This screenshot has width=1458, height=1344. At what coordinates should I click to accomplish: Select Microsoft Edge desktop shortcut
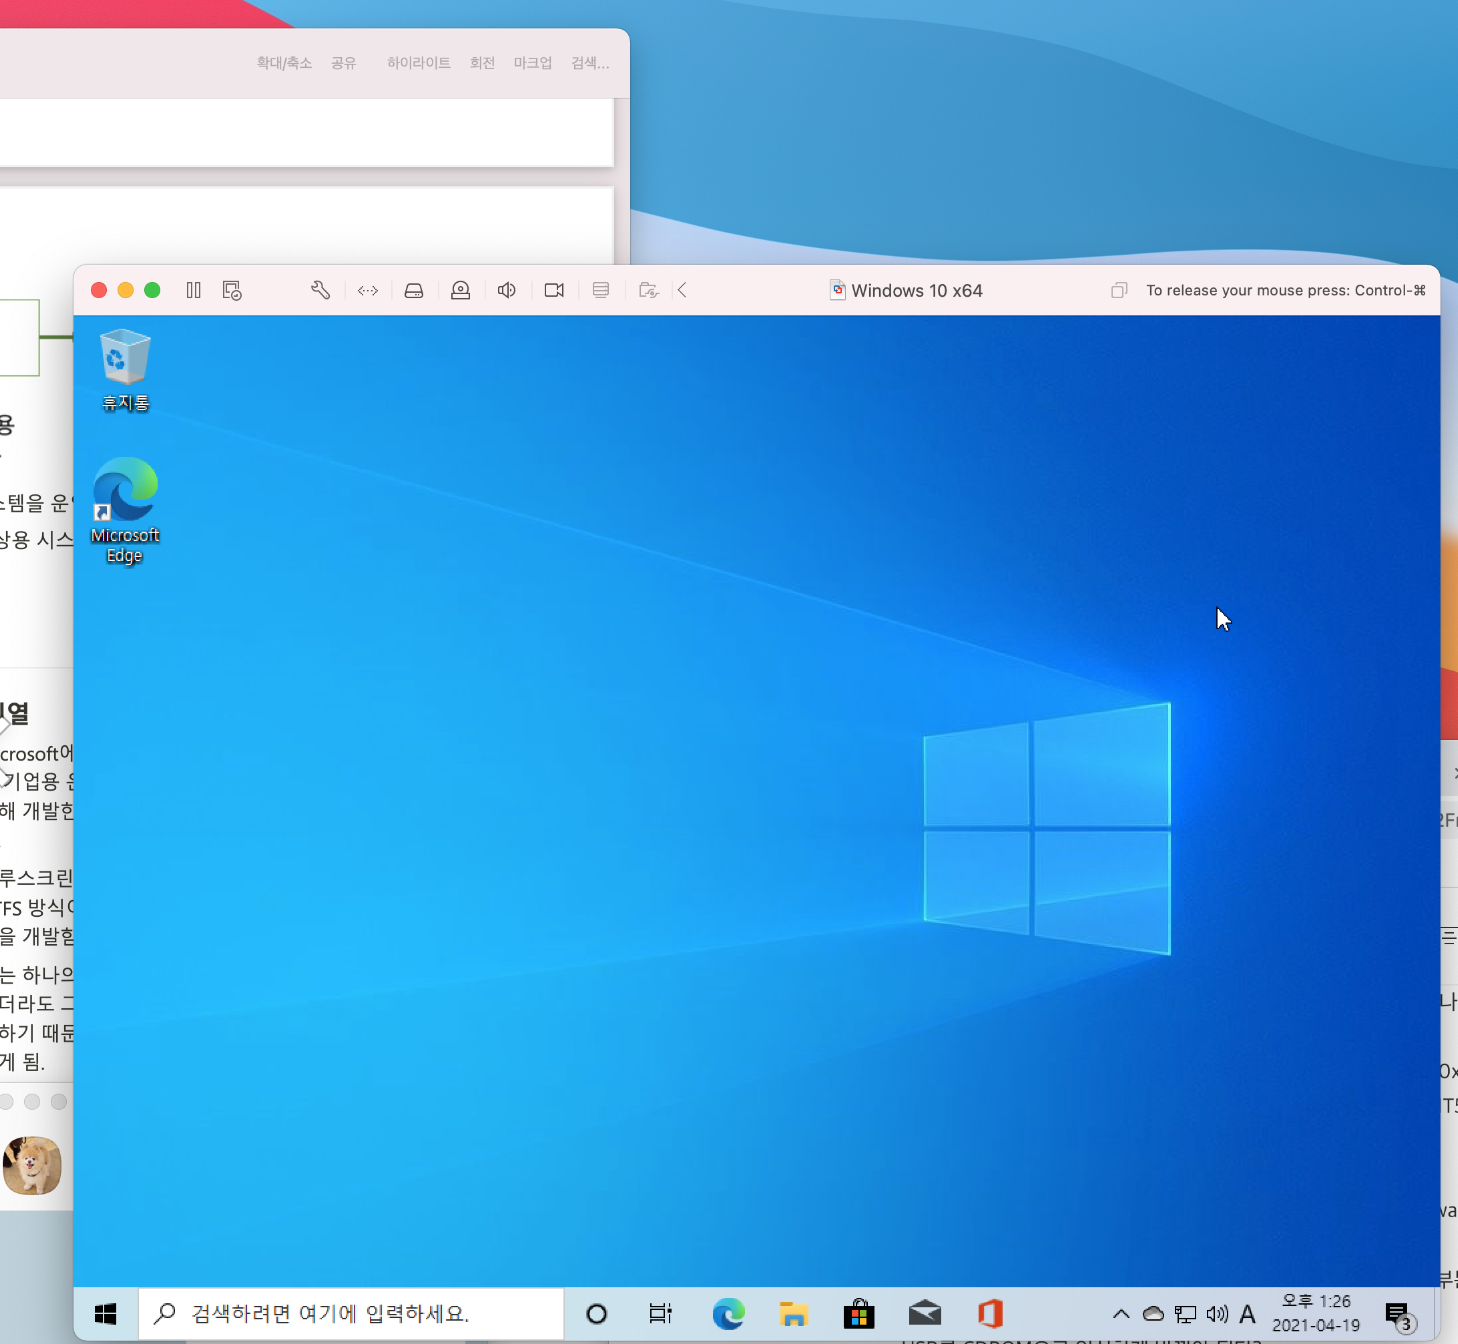pos(125,511)
